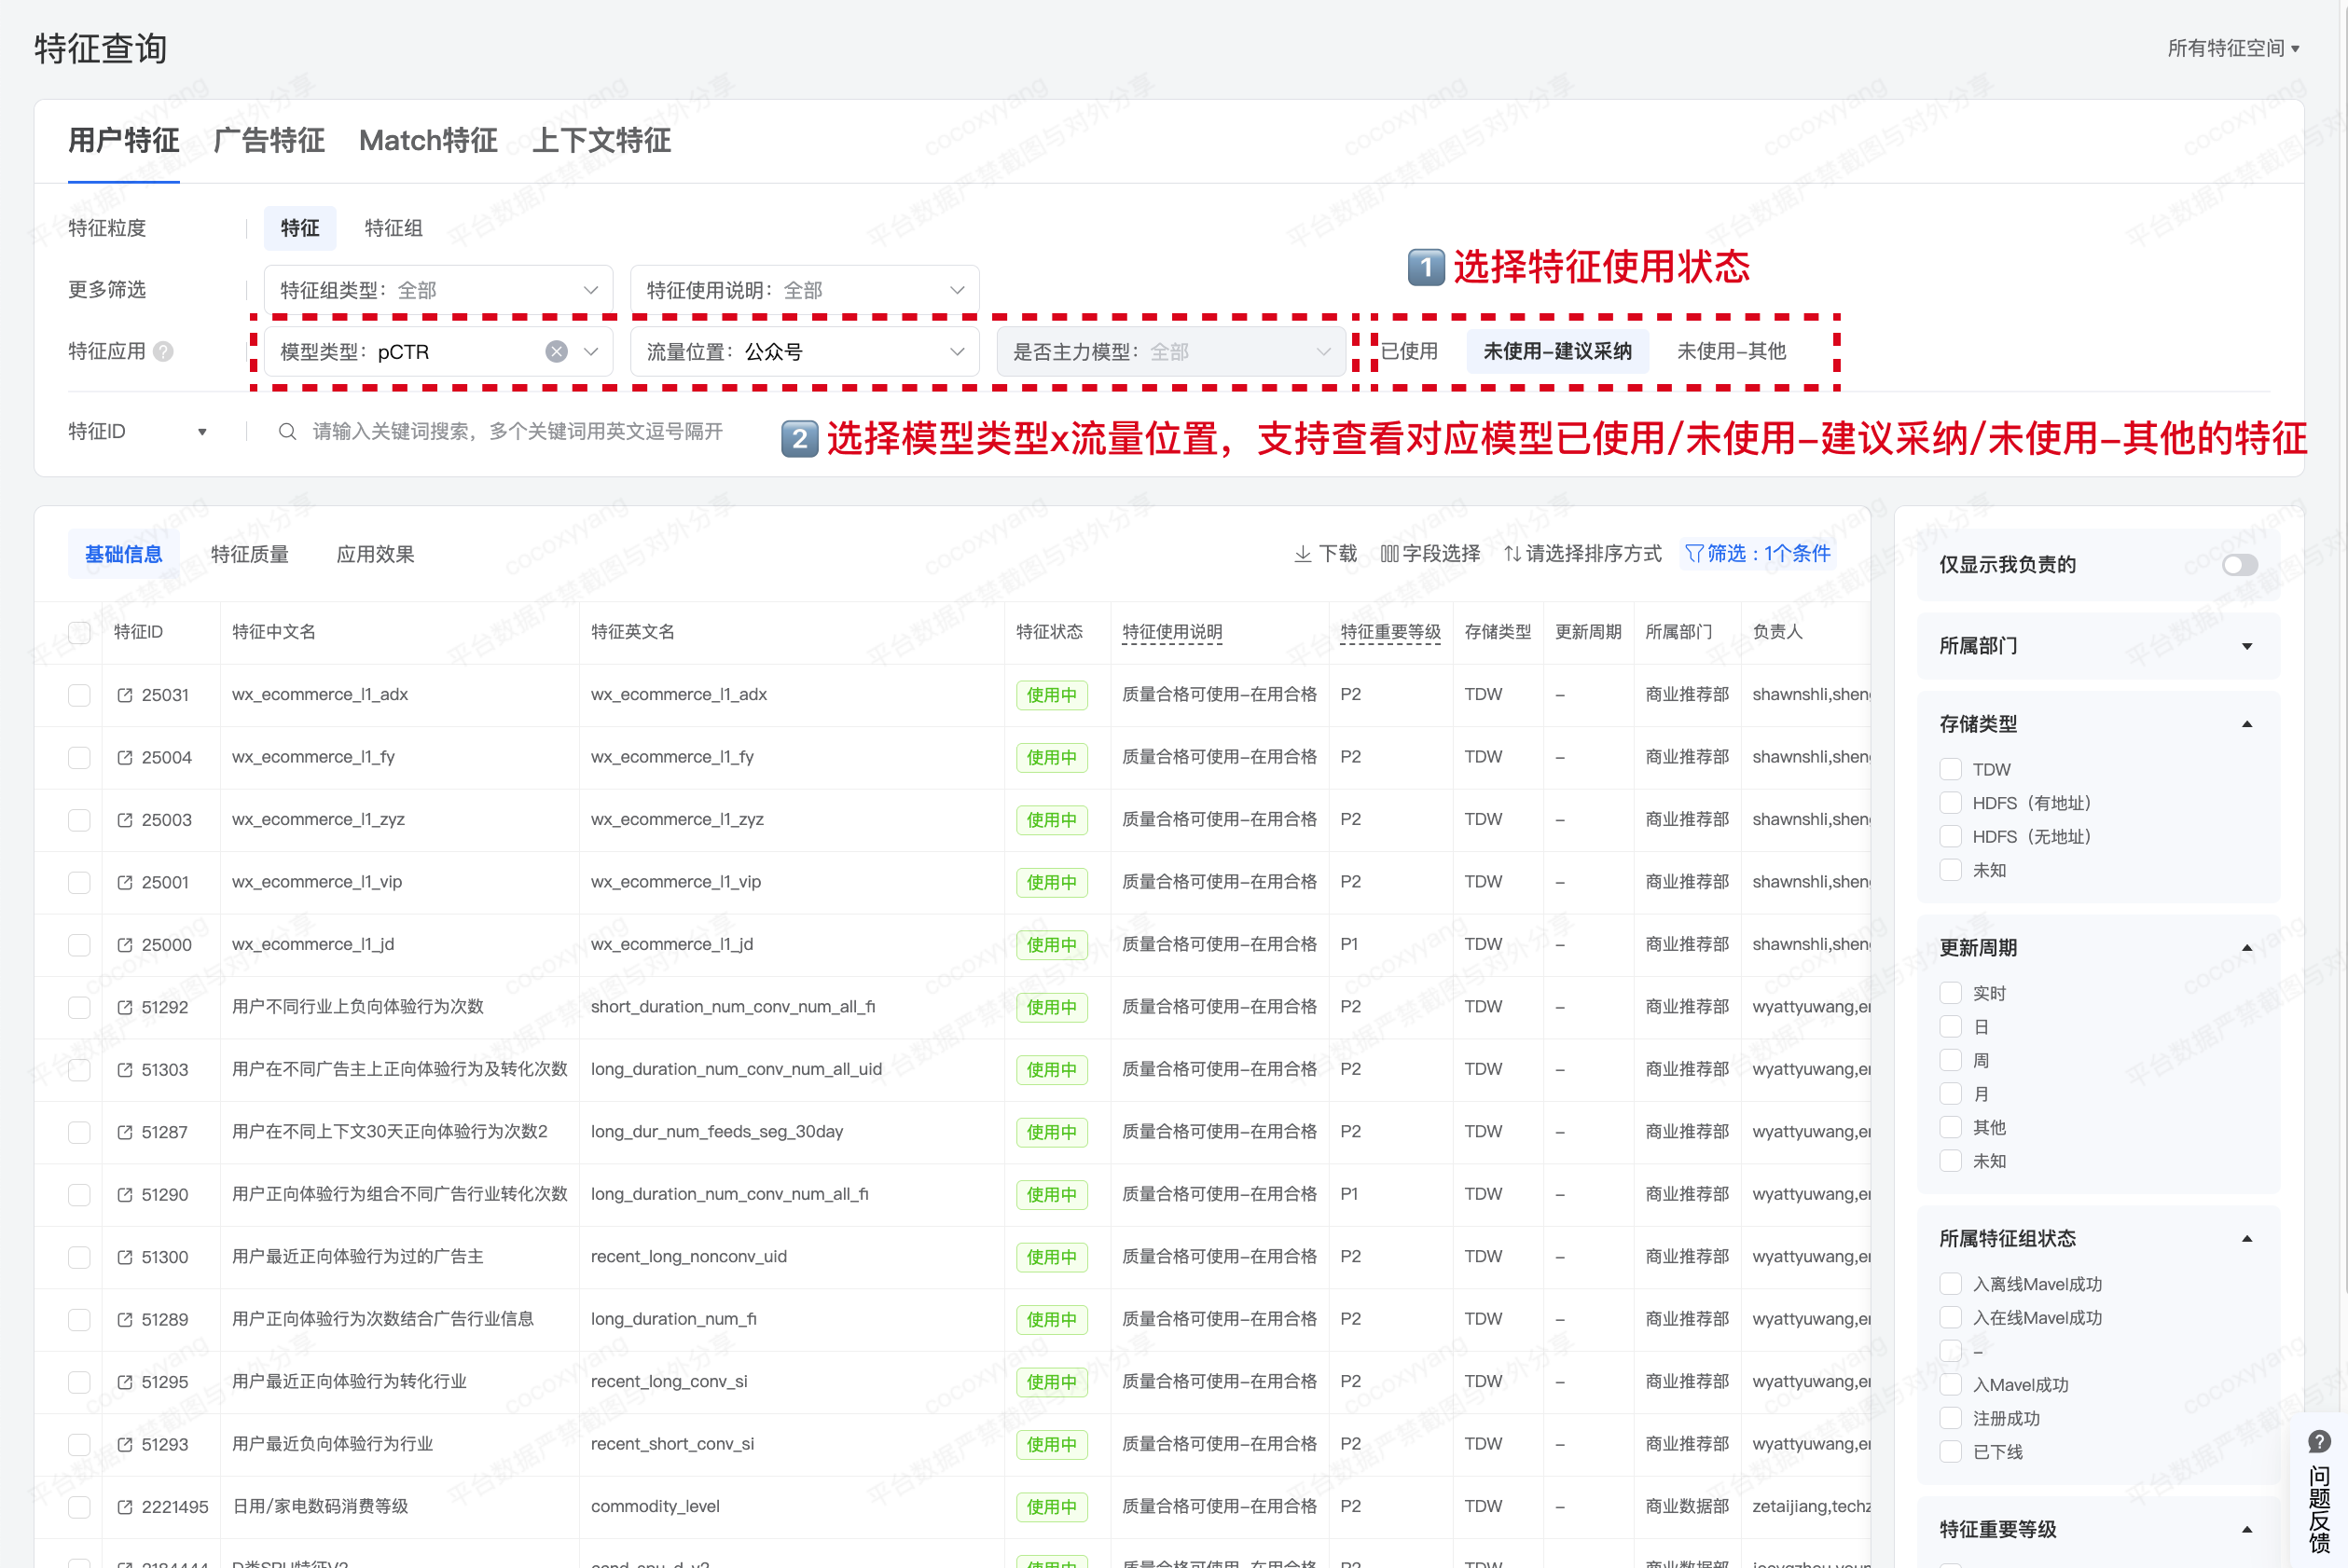Toggle the 仅显示我负责的 switch
Screen dimensions: 2348x1568
2239,565
